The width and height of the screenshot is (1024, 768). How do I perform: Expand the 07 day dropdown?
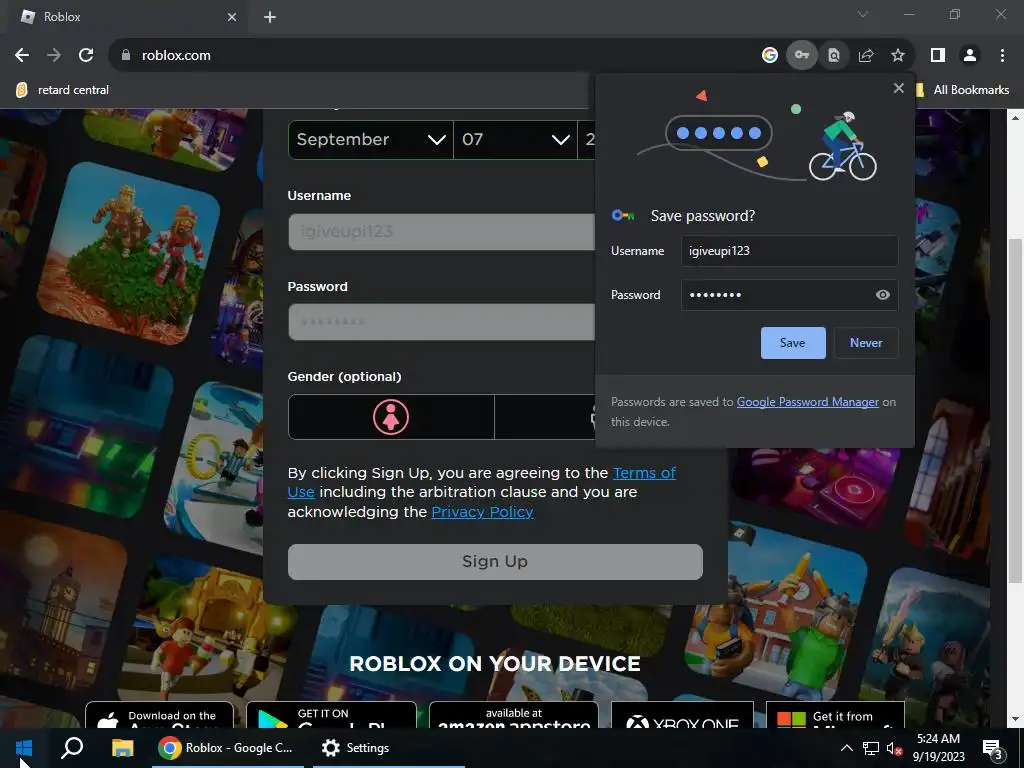[515, 140]
